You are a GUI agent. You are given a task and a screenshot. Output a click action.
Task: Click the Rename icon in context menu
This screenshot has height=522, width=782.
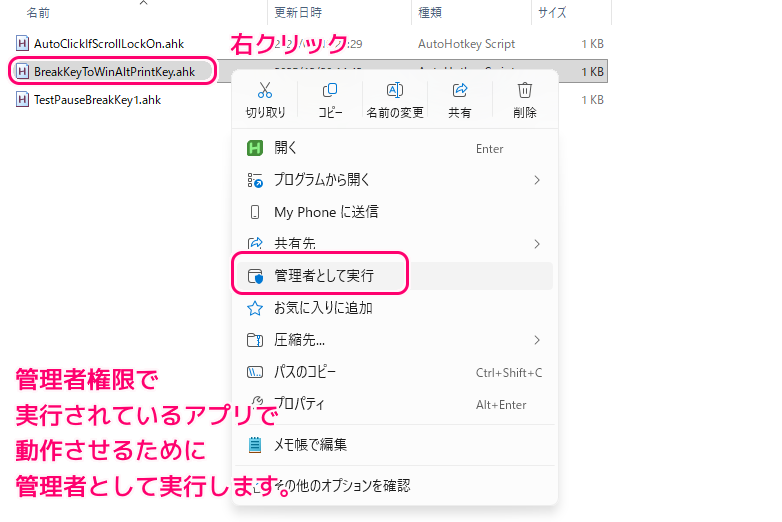(x=394, y=90)
